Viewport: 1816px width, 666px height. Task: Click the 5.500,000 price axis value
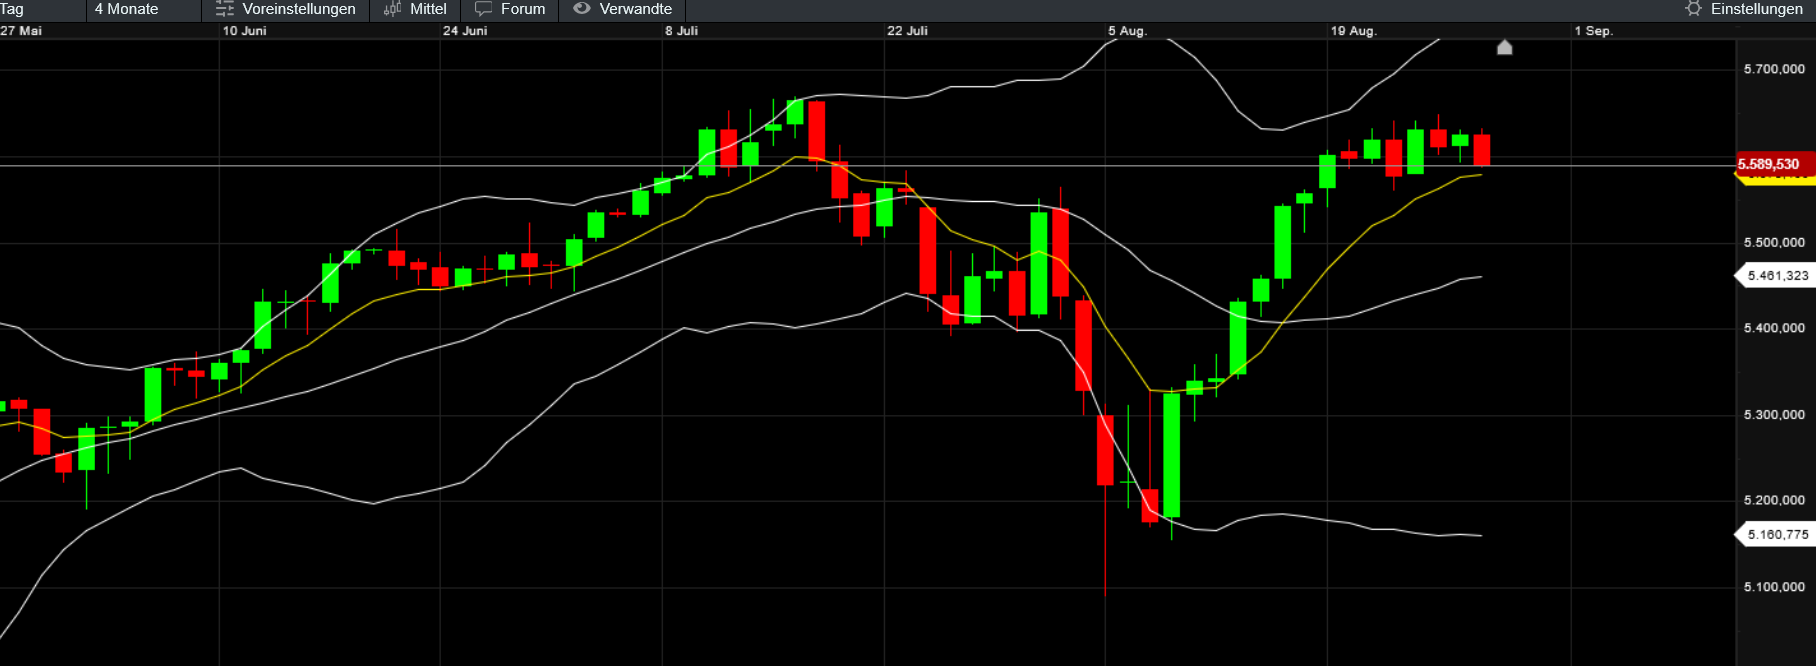(1774, 242)
